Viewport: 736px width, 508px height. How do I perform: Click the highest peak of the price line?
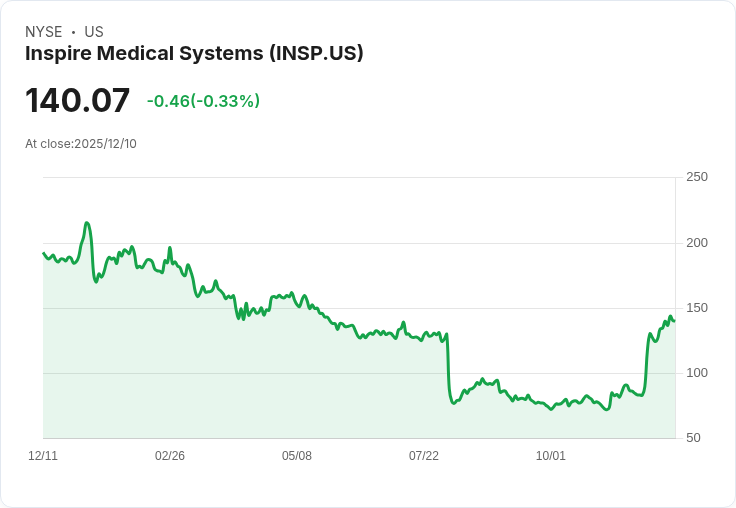[x=87, y=223]
